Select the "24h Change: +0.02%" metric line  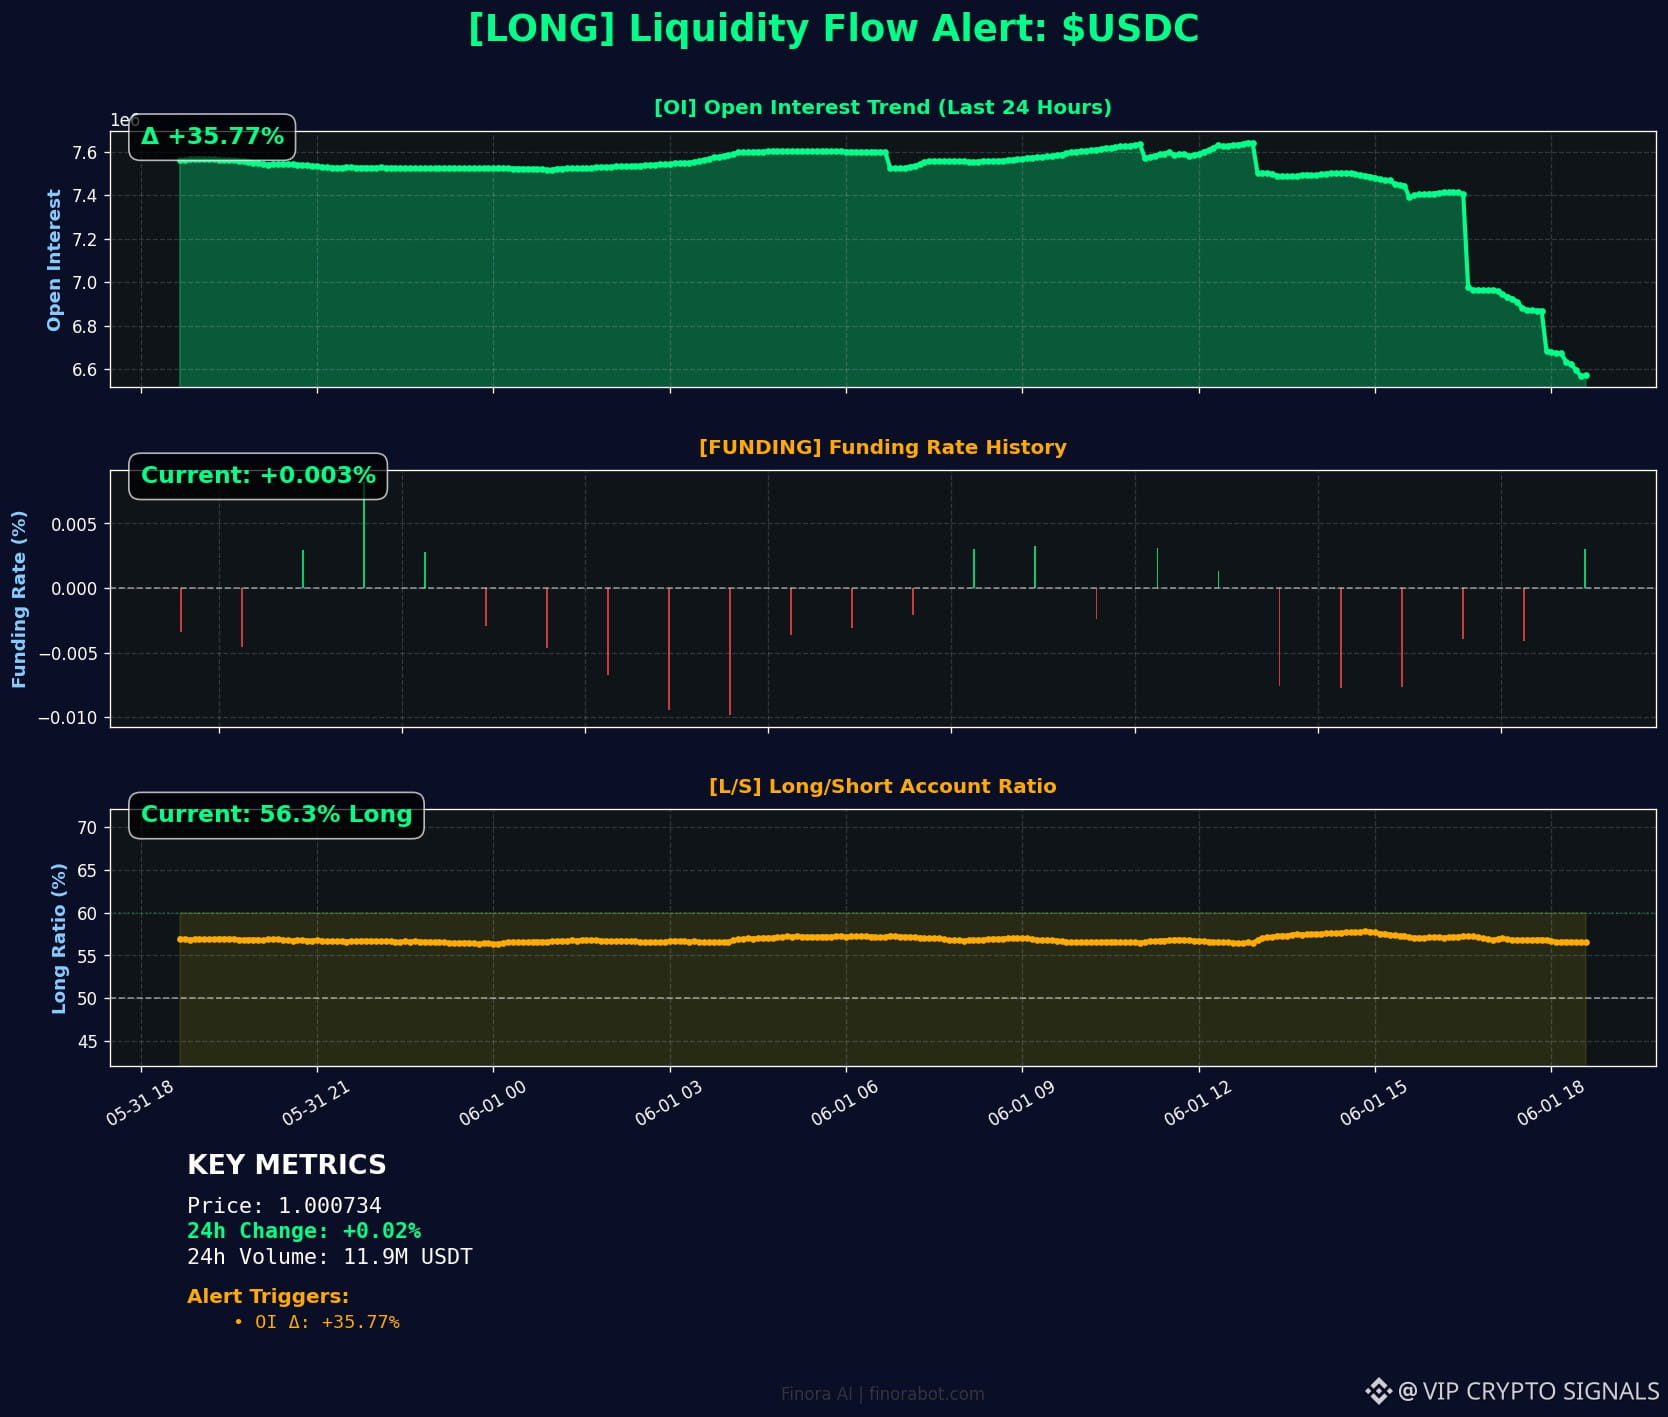pyautogui.click(x=304, y=1231)
